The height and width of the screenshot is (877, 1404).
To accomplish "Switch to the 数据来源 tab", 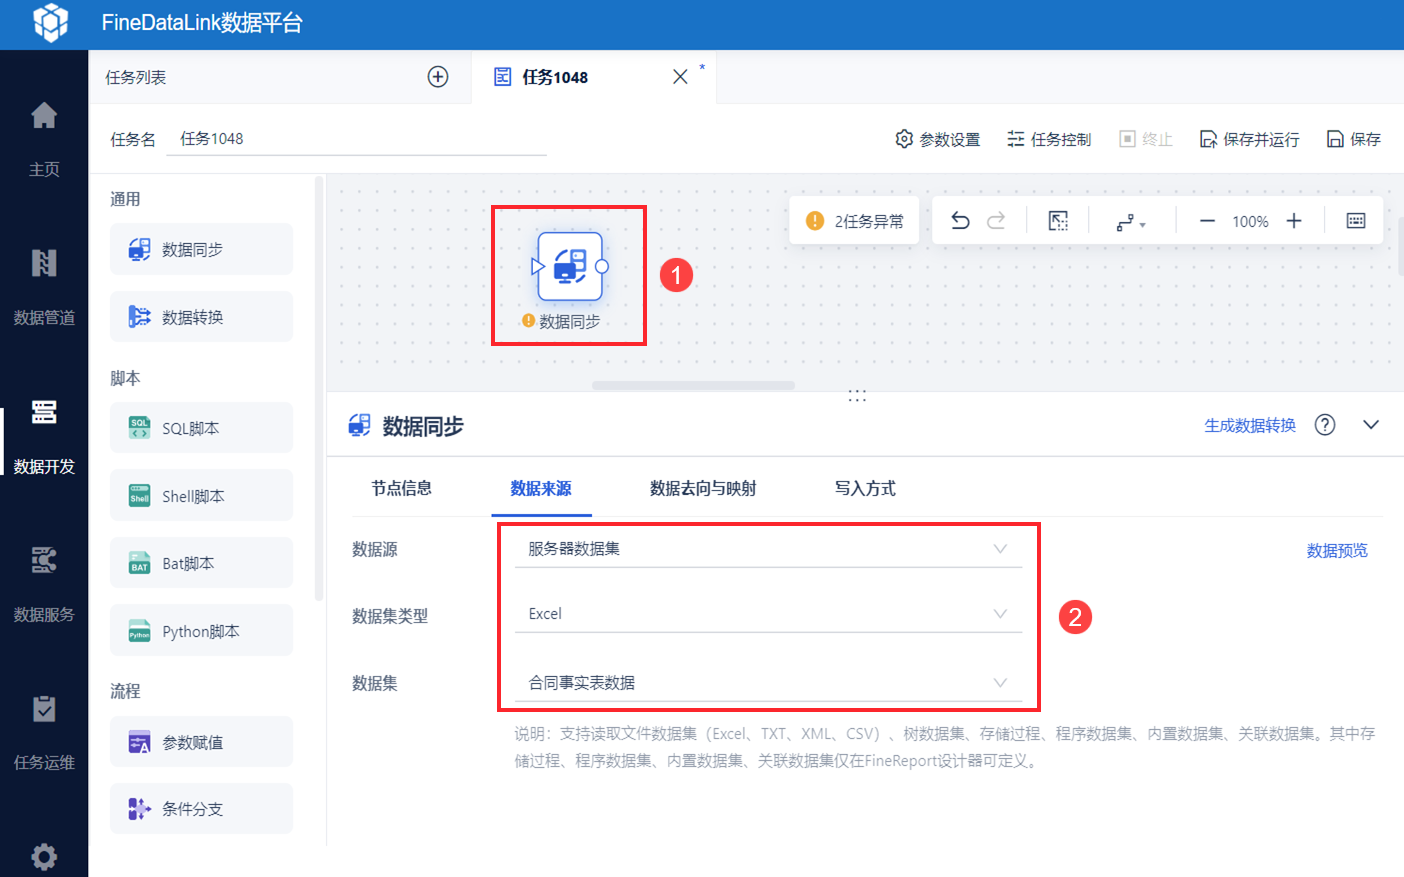I will tap(541, 488).
